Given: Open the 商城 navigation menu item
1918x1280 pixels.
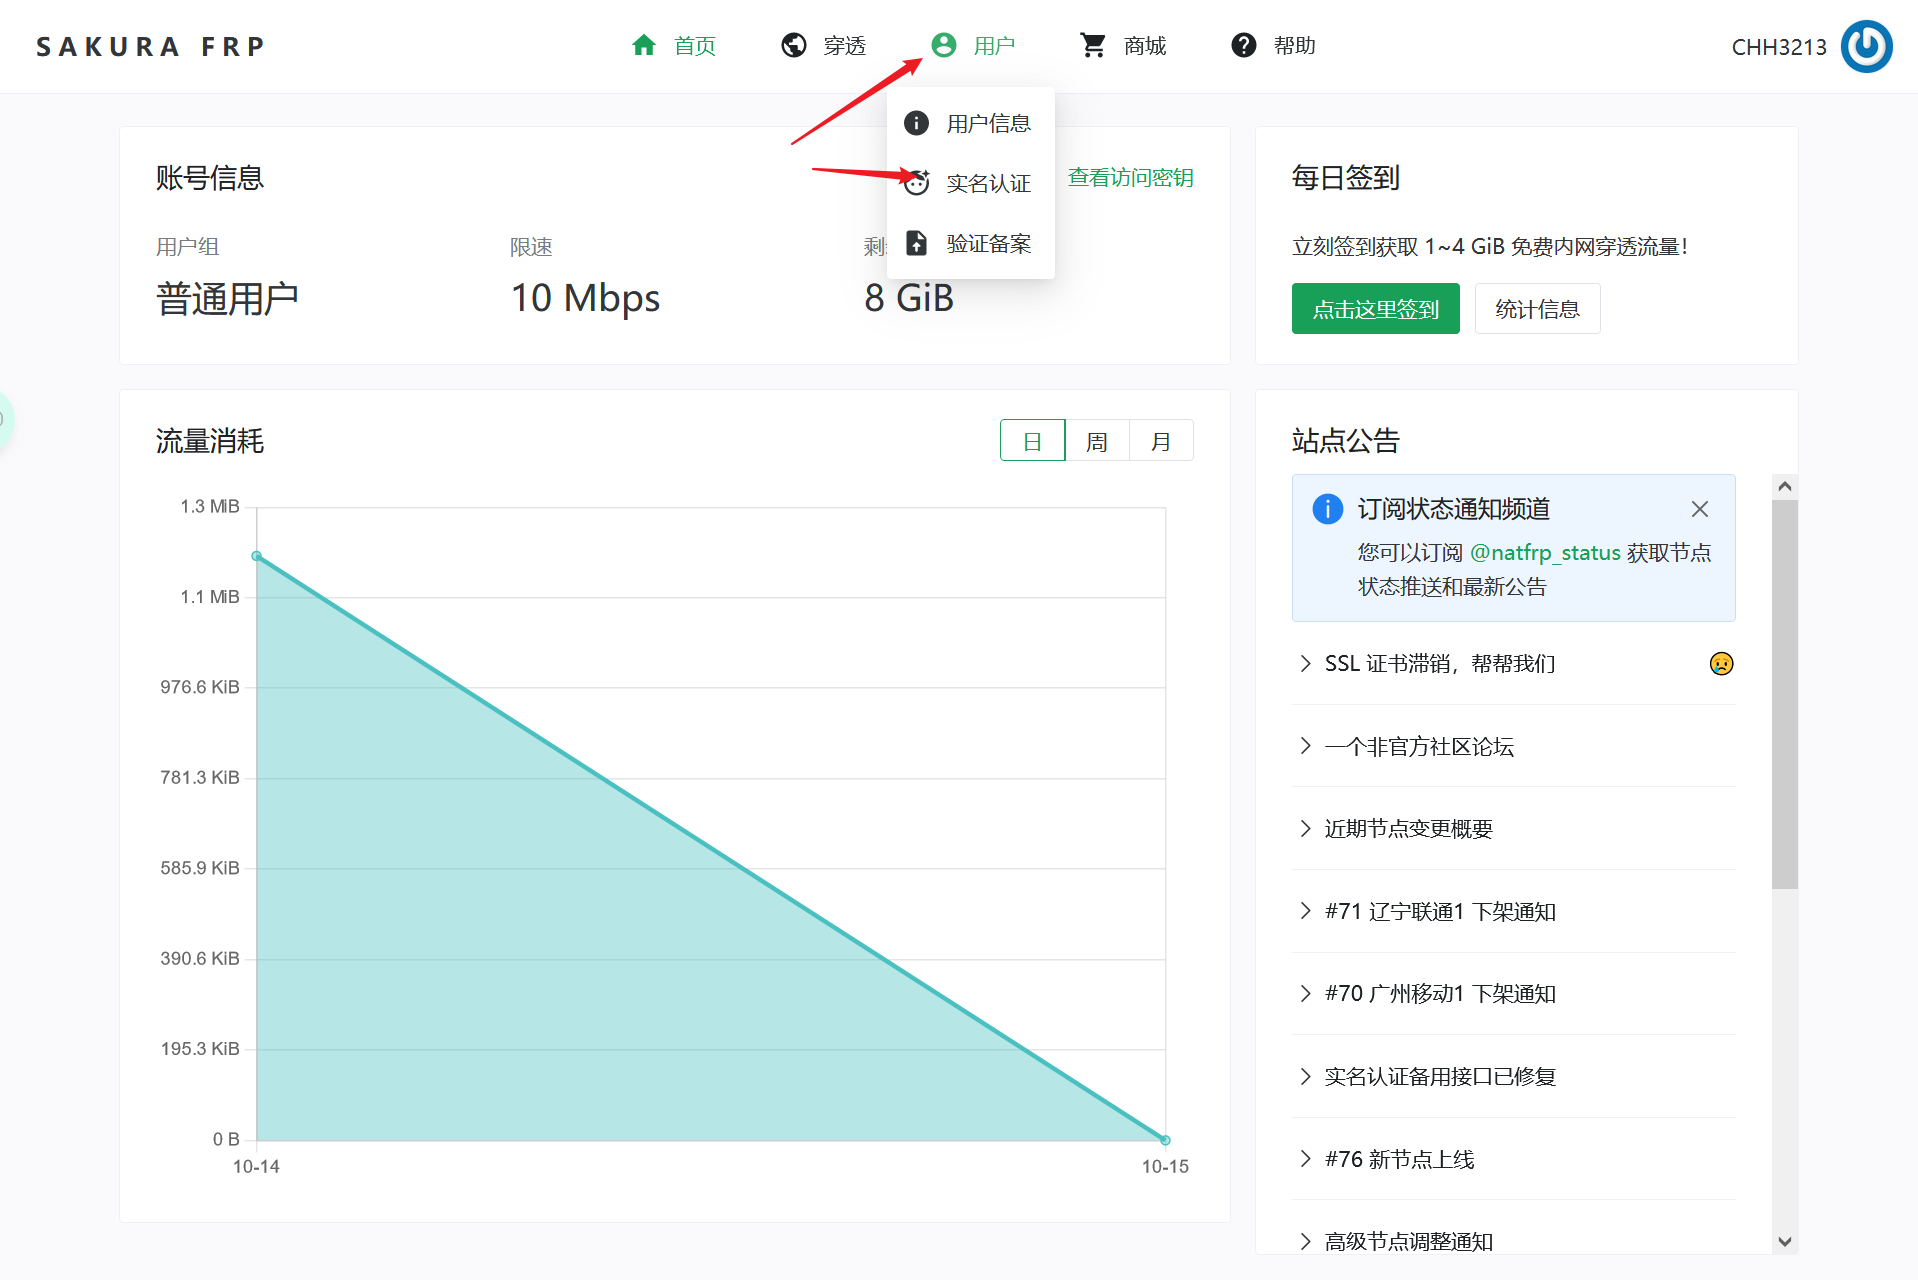Looking at the screenshot, I should [x=1144, y=45].
